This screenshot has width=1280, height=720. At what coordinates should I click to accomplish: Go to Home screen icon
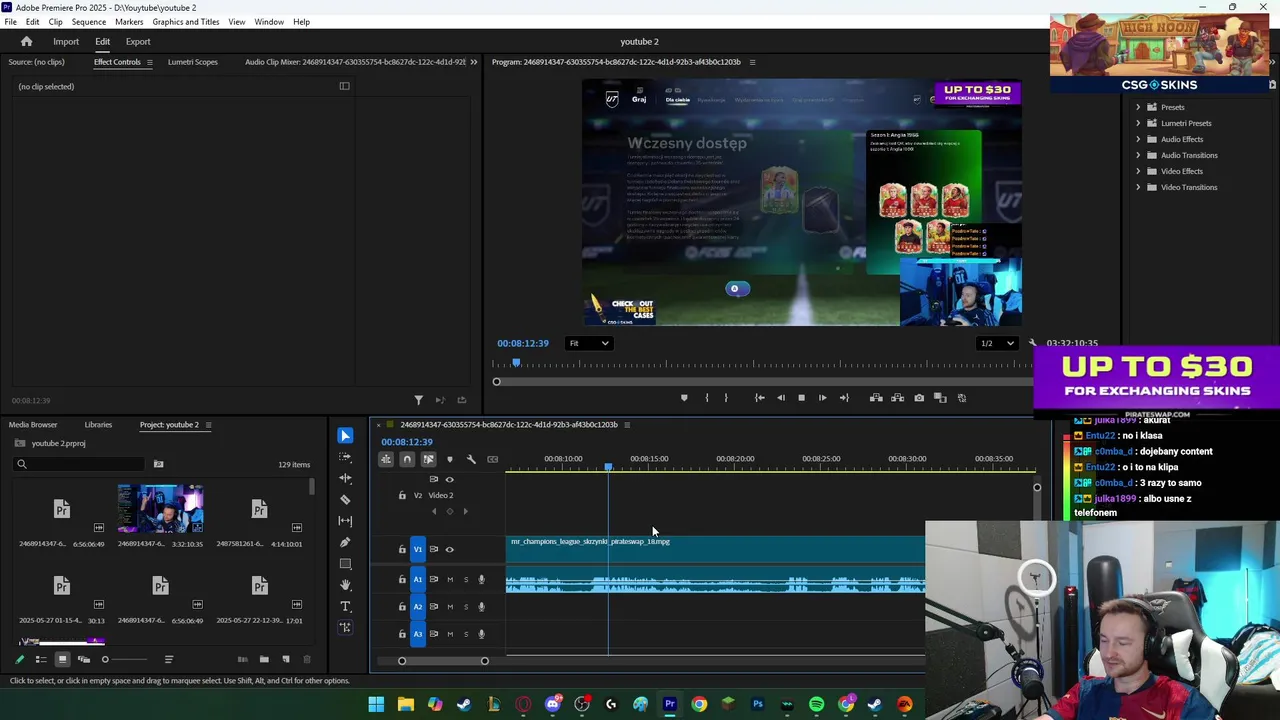pyautogui.click(x=27, y=42)
